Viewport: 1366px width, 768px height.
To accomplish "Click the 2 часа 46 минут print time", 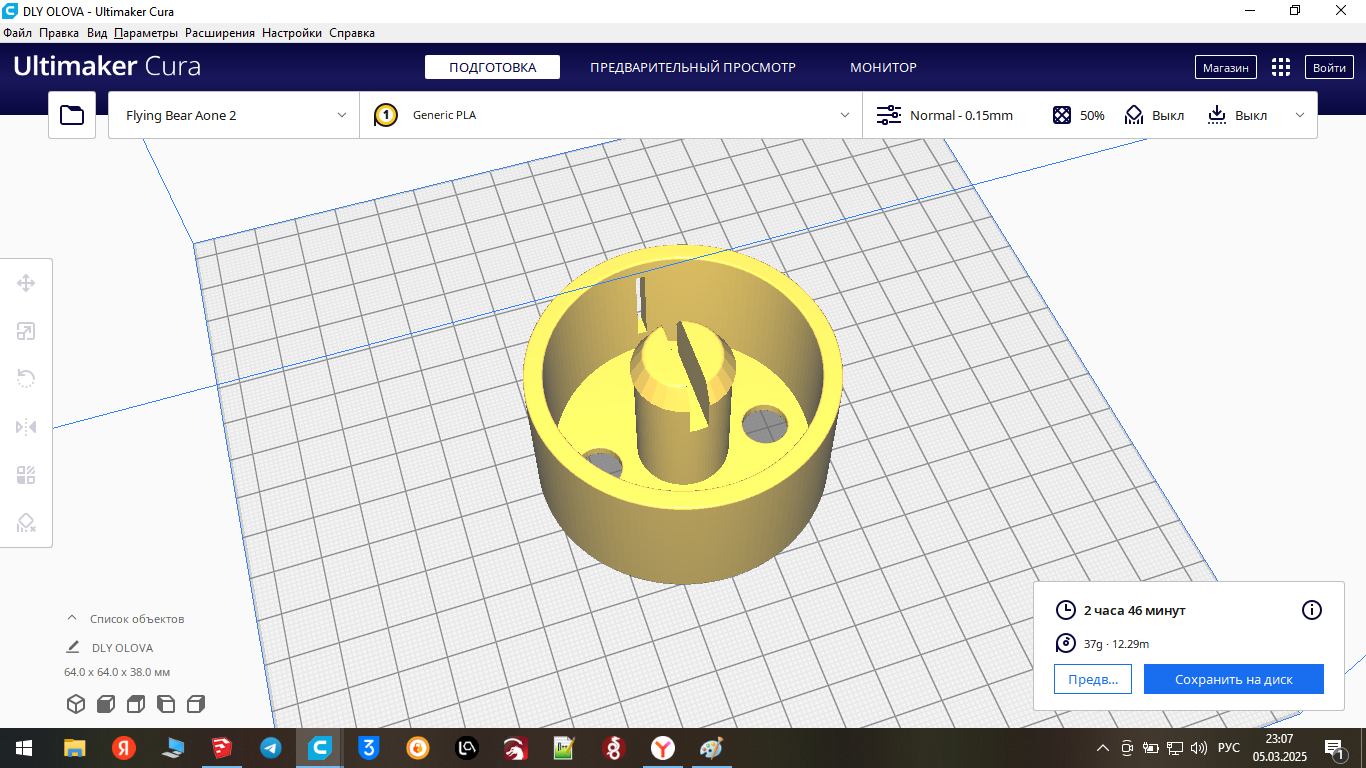I will [1135, 610].
